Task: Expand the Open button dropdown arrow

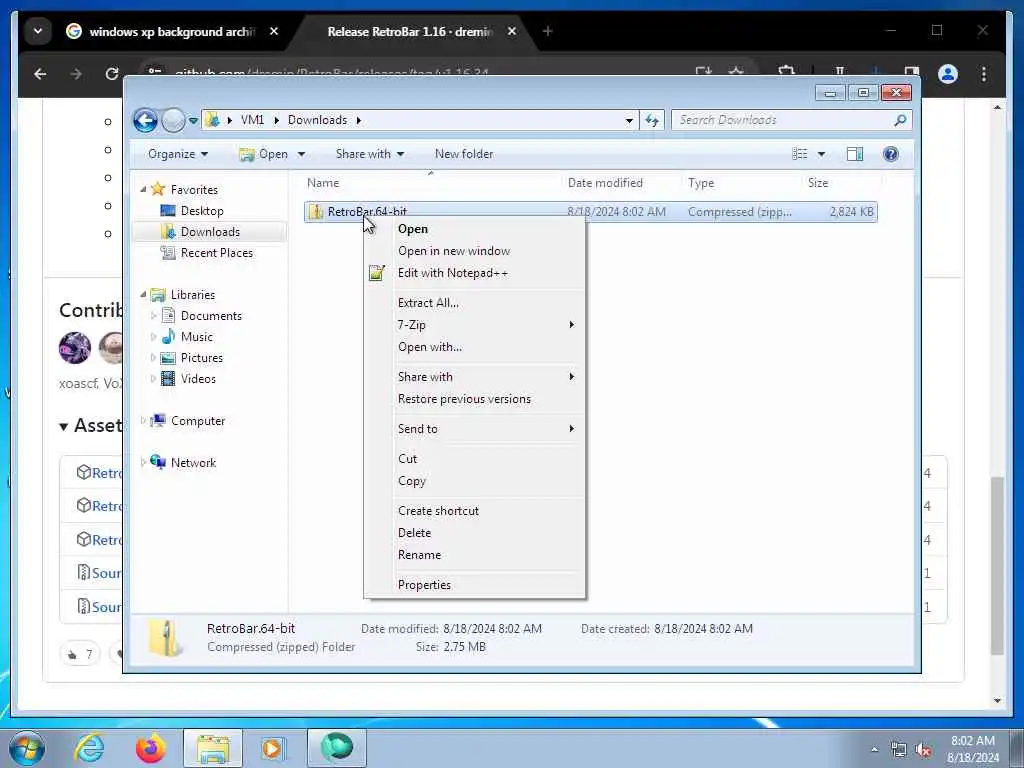Action: (301, 154)
